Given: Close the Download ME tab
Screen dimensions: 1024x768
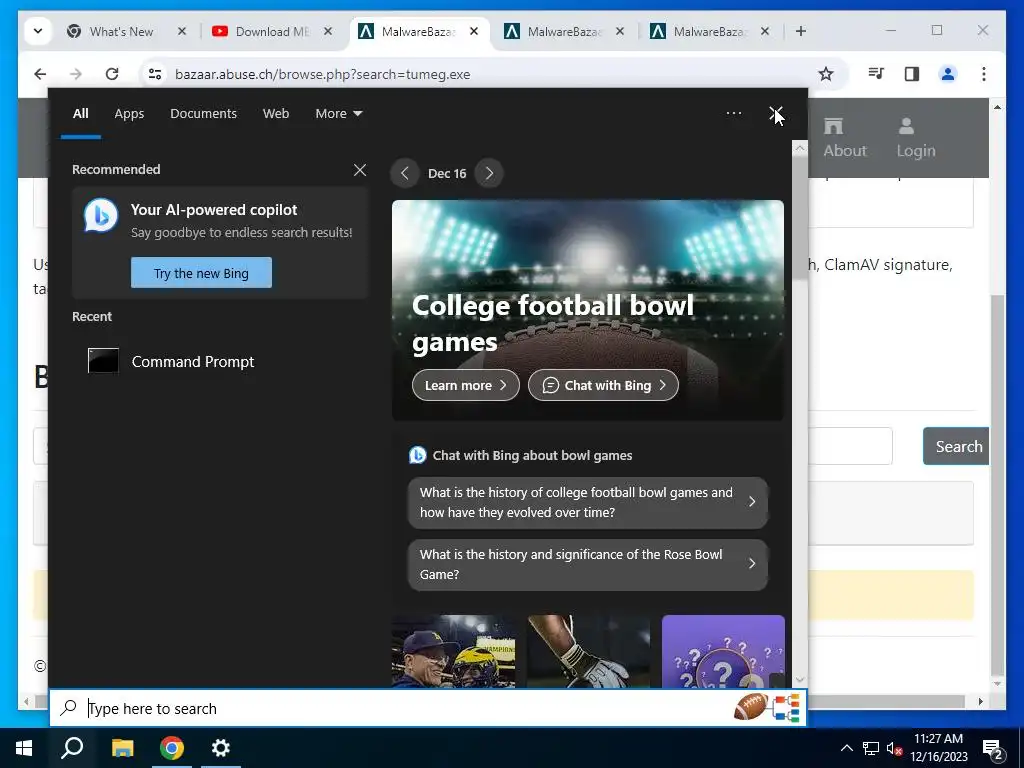Looking at the screenshot, I should pyautogui.click(x=328, y=31).
